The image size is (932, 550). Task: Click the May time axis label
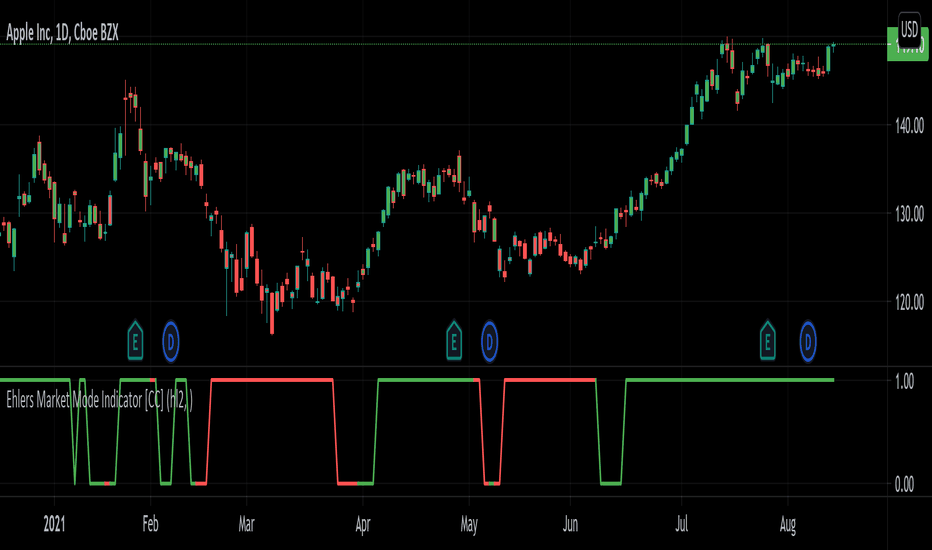click(x=469, y=524)
